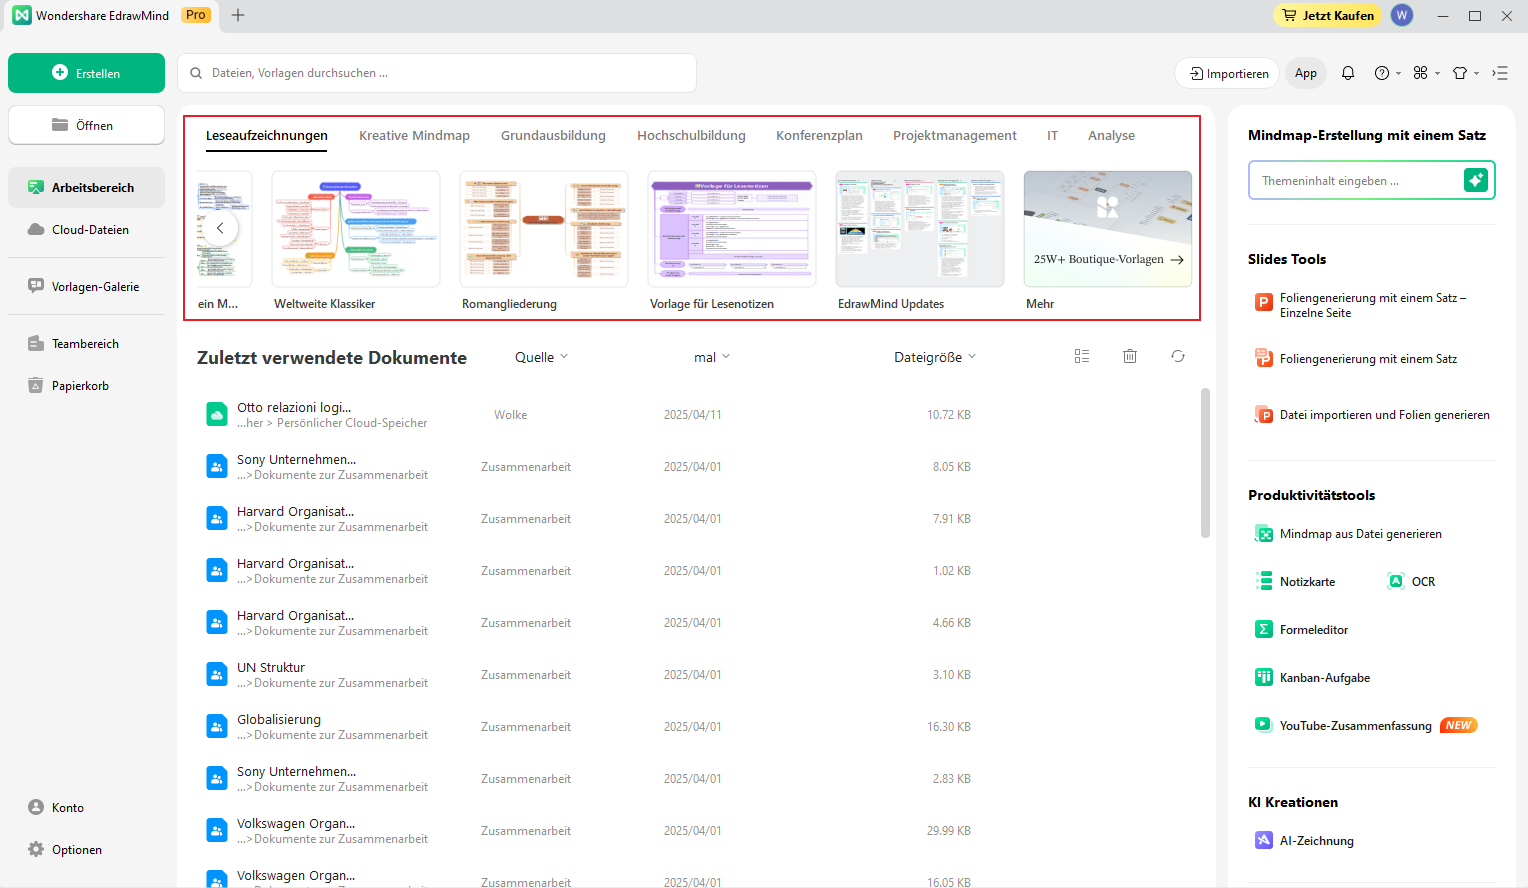Switch to Analyse tab
The image size is (1528, 888).
pos(1111,136)
